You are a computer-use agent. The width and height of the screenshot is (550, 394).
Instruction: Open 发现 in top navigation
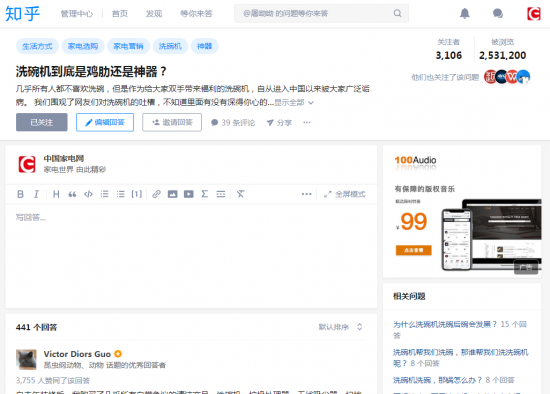pos(154,14)
